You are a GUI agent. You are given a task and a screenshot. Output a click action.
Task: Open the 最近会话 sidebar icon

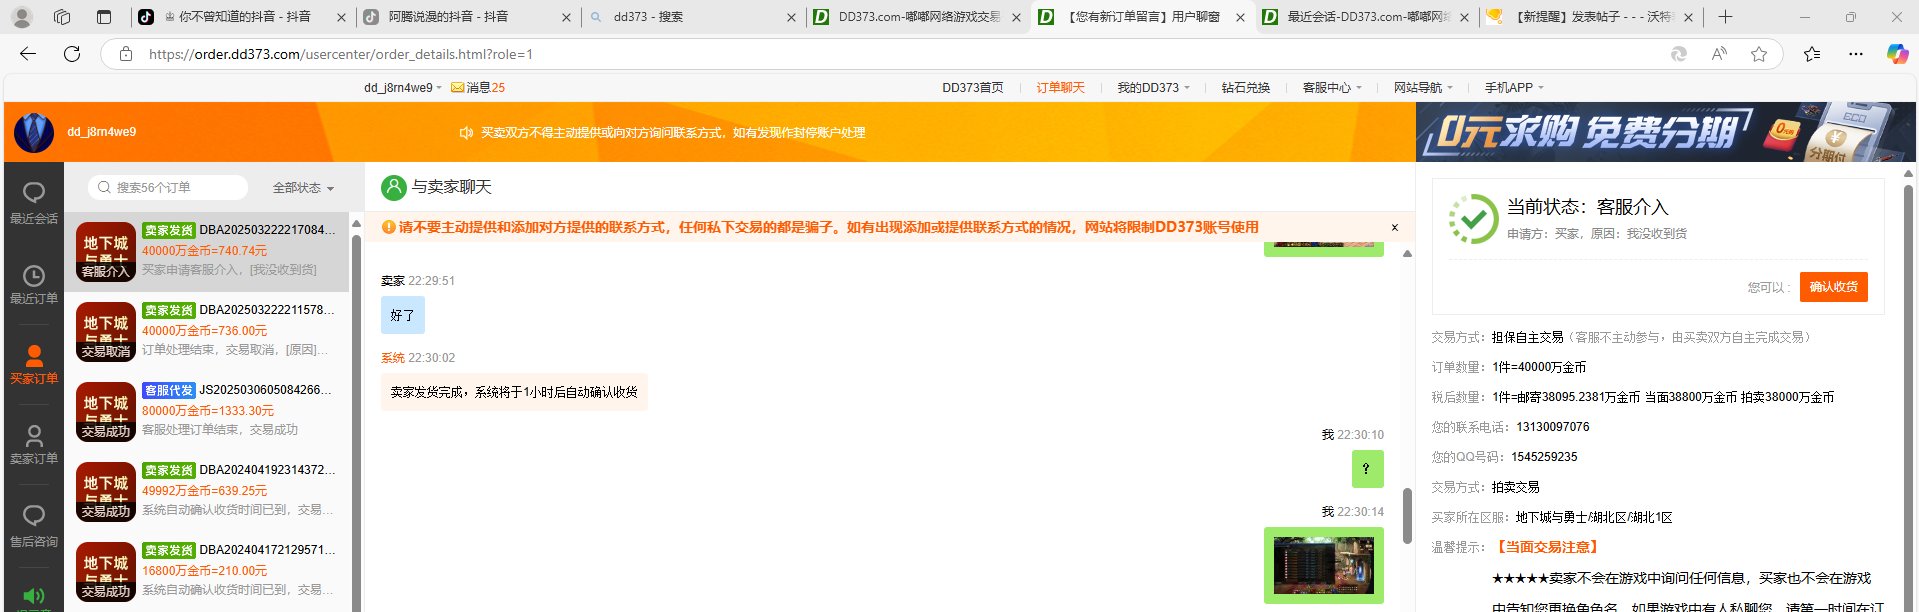[x=34, y=201]
